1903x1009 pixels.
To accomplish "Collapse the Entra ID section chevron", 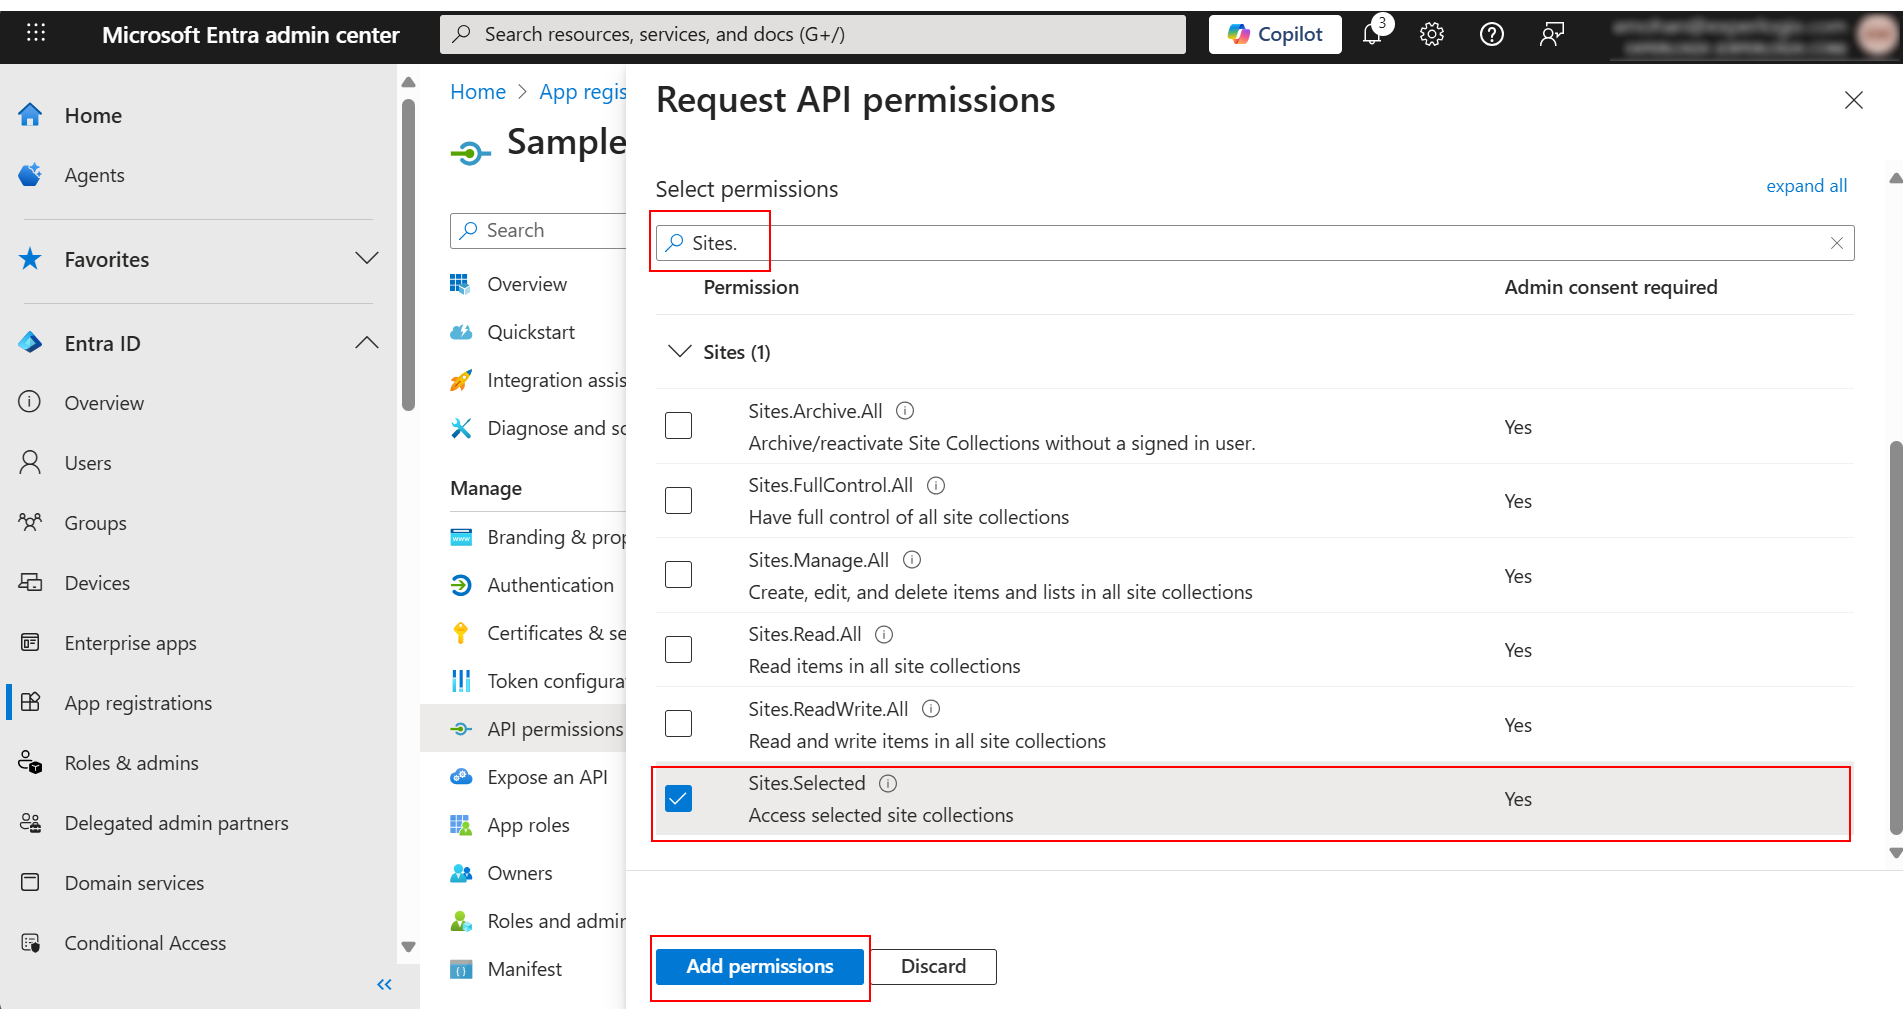I will (367, 343).
